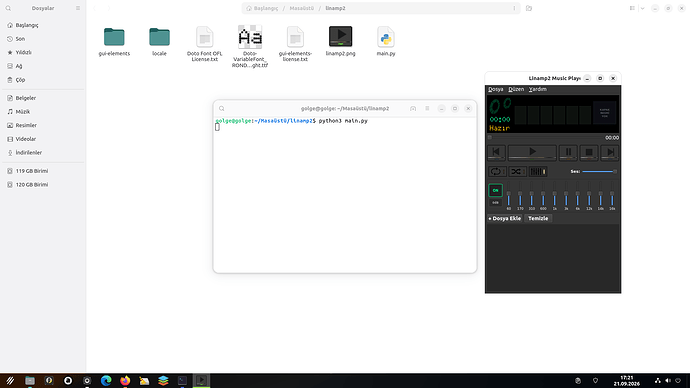Screen dimensions: 690x388
Task: Toggle the equalizer ON button
Action: coord(495,190)
